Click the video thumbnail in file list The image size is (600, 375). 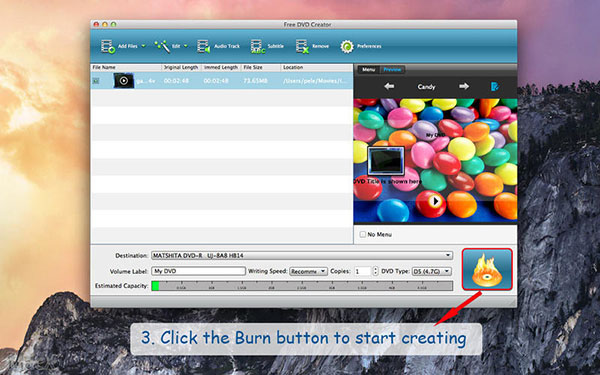[x=124, y=81]
